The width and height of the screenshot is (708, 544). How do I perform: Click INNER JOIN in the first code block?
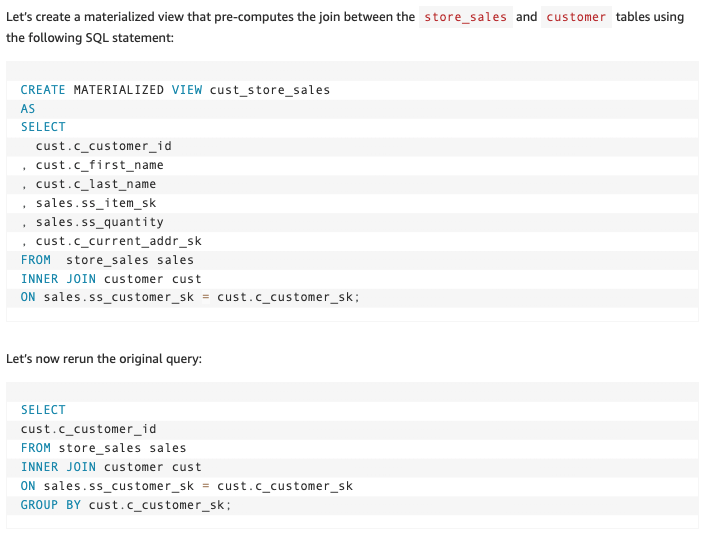(58, 279)
